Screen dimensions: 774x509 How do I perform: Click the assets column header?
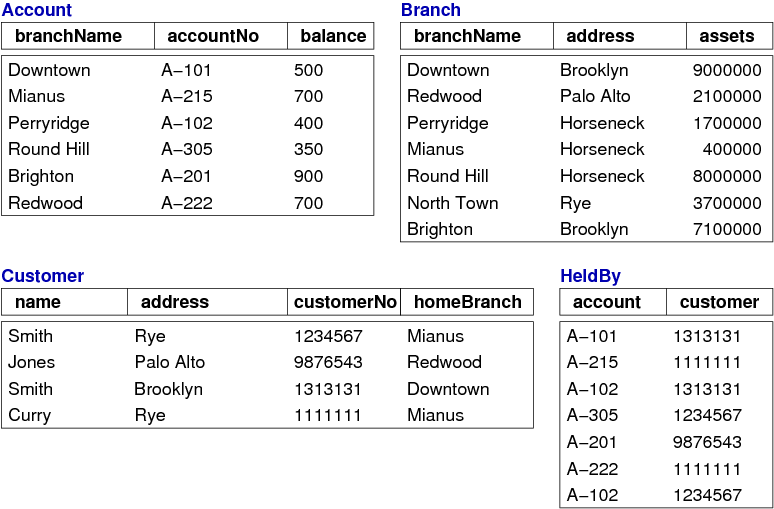coord(727,36)
